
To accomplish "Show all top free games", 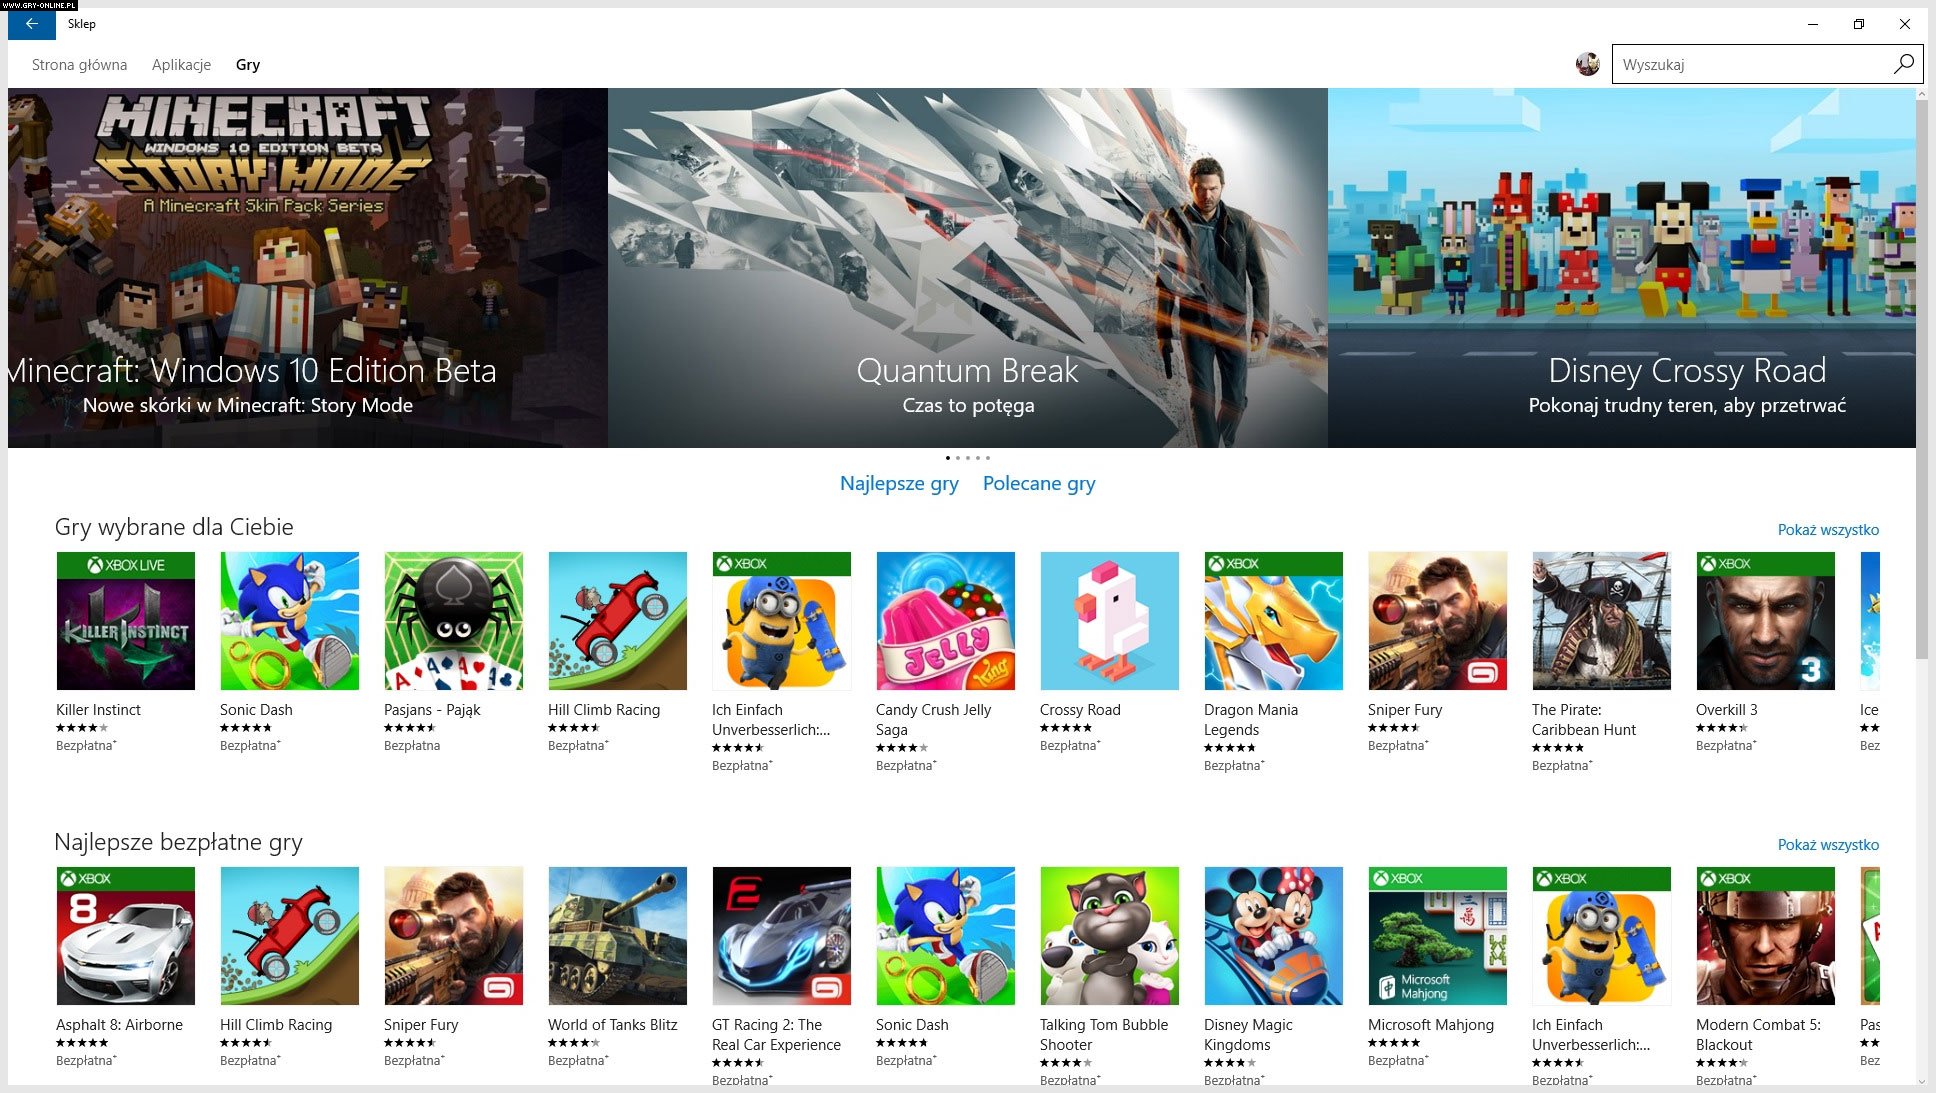I will pos(1828,845).
